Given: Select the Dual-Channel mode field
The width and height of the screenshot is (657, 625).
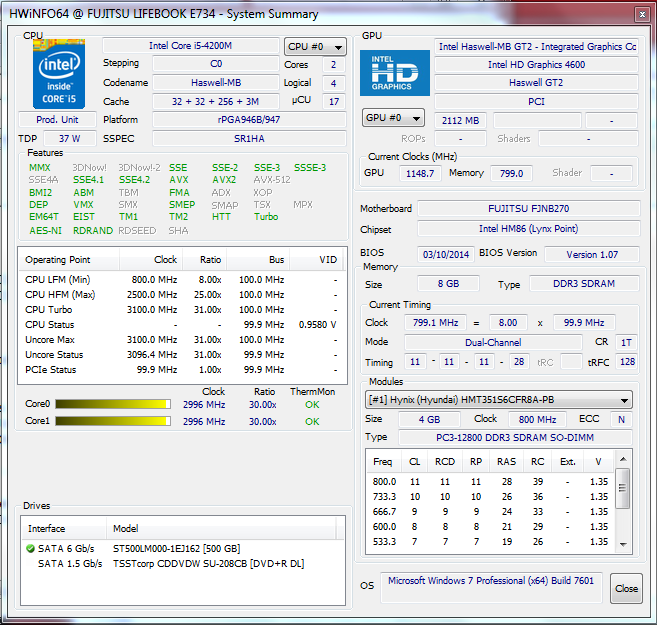Looking at the screenshot, I should click(493, 343).
